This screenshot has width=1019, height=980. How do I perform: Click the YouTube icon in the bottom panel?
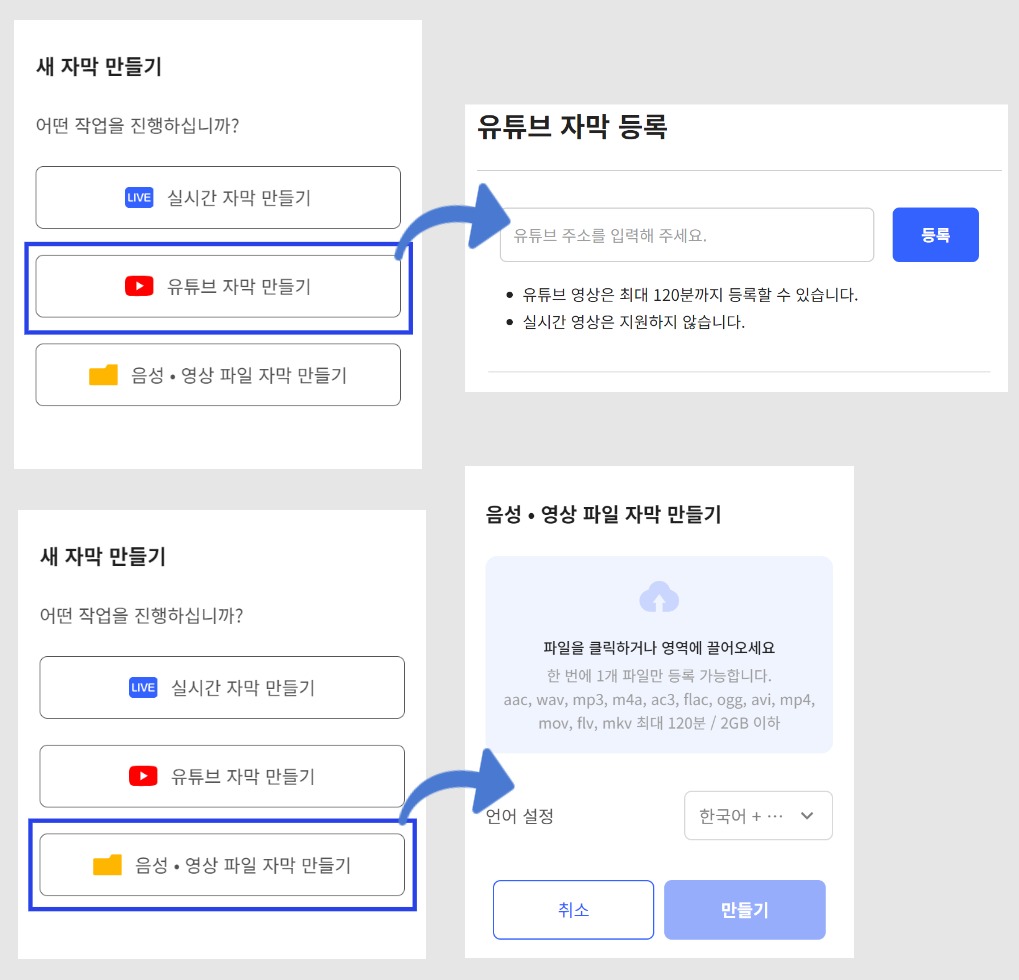click(x=143, y=776)
